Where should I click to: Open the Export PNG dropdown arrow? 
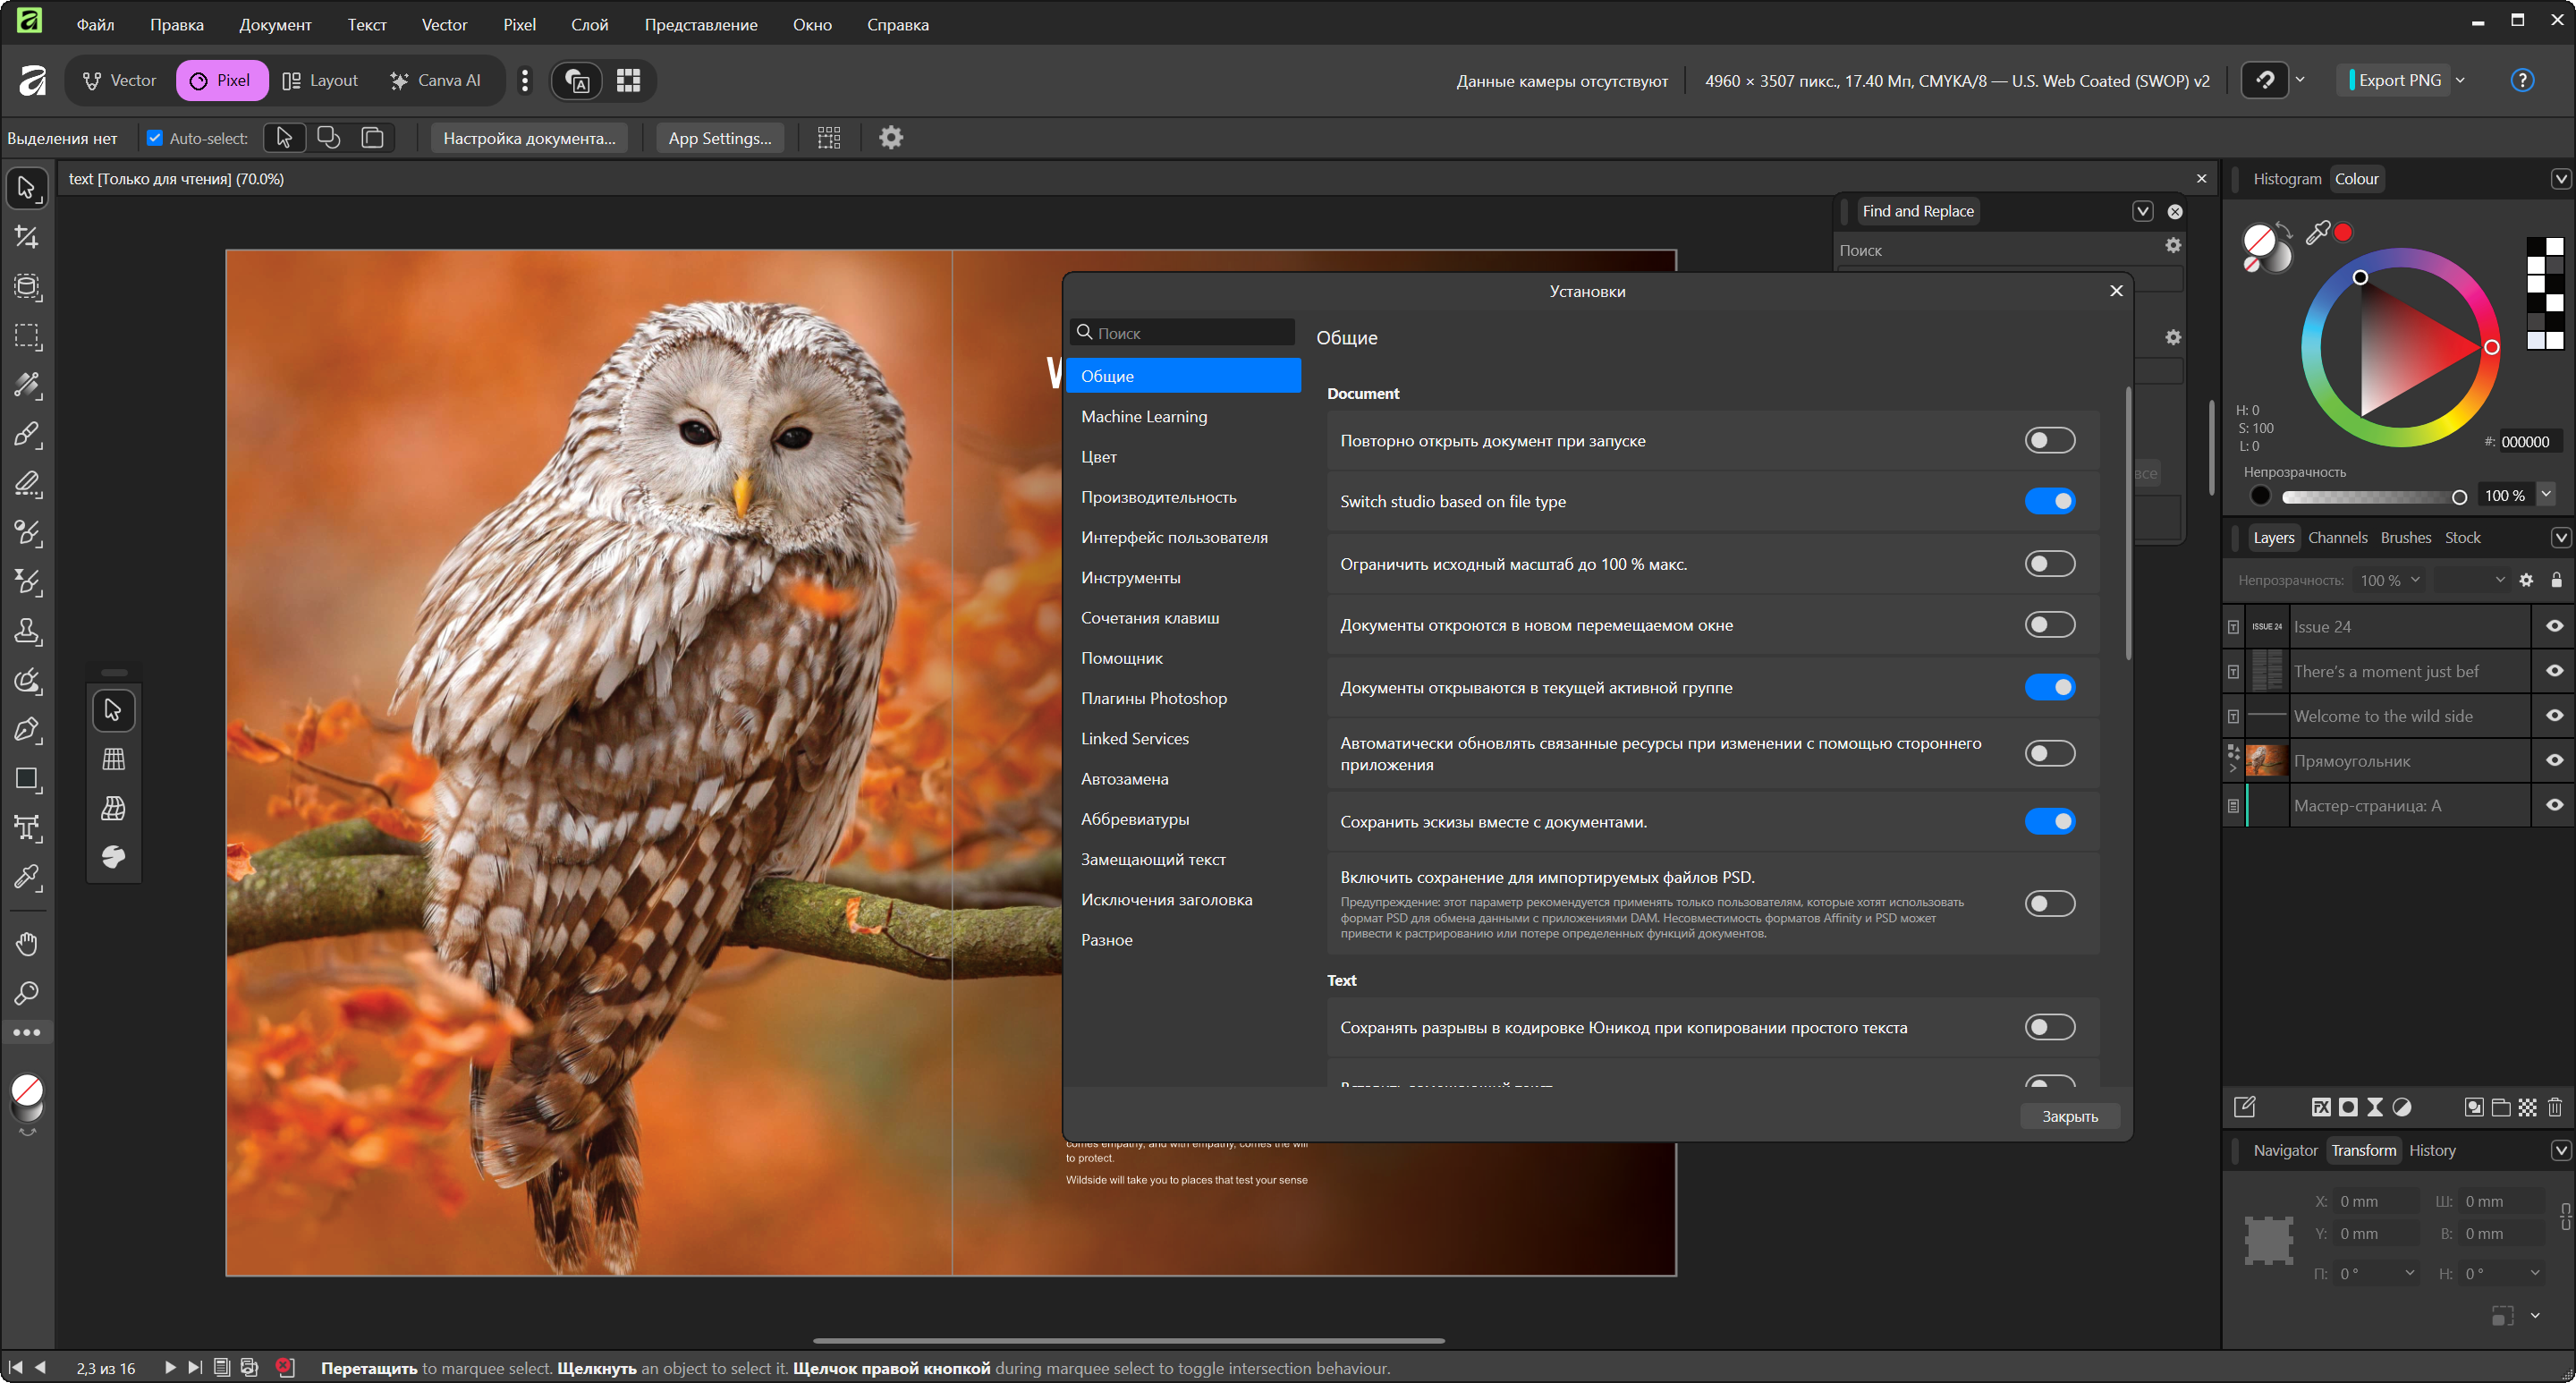click(2461, 80)
